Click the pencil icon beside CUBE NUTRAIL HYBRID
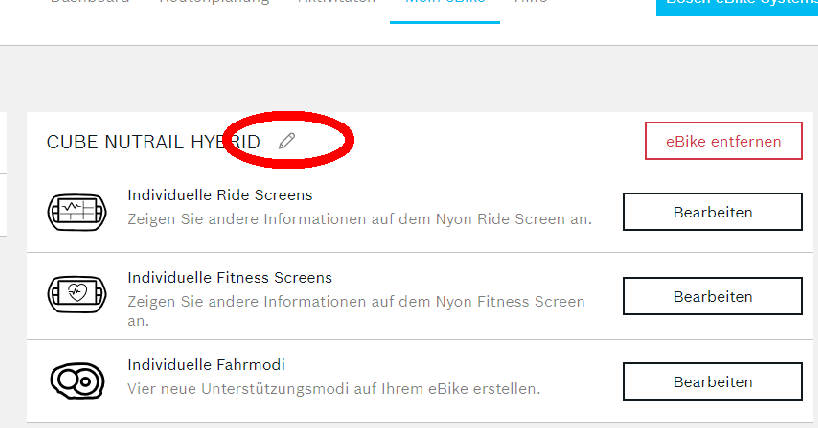The height and width of the screenshot is (428, 818). [288, 141]
